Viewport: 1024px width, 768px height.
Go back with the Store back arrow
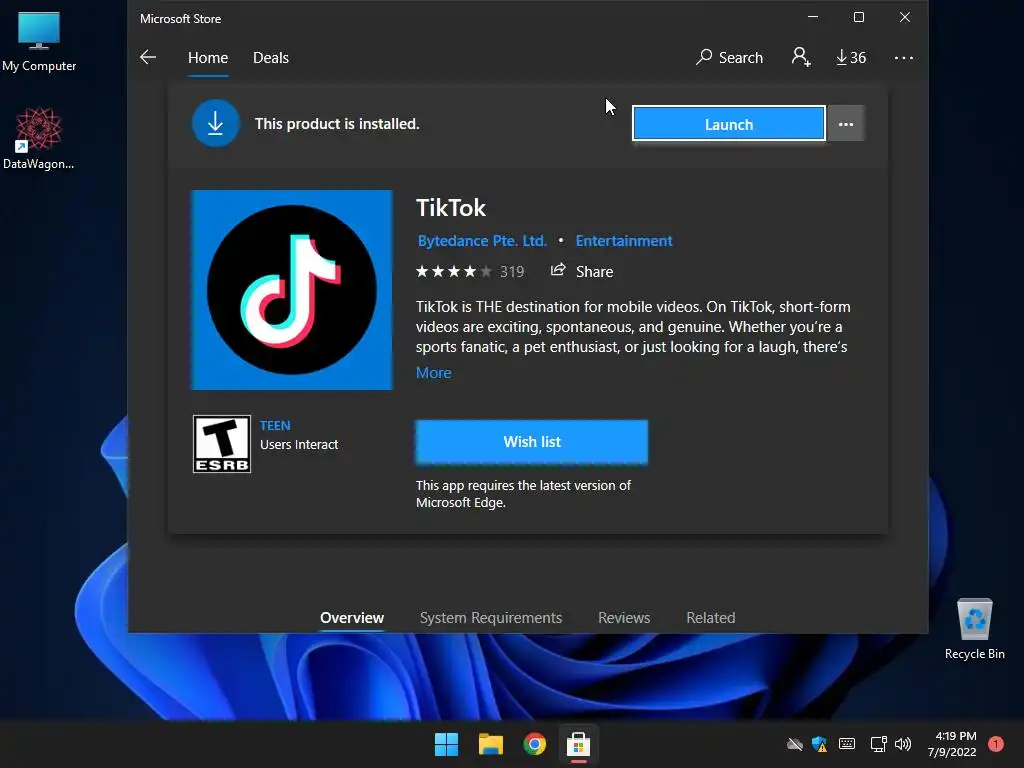click(148, 57)
